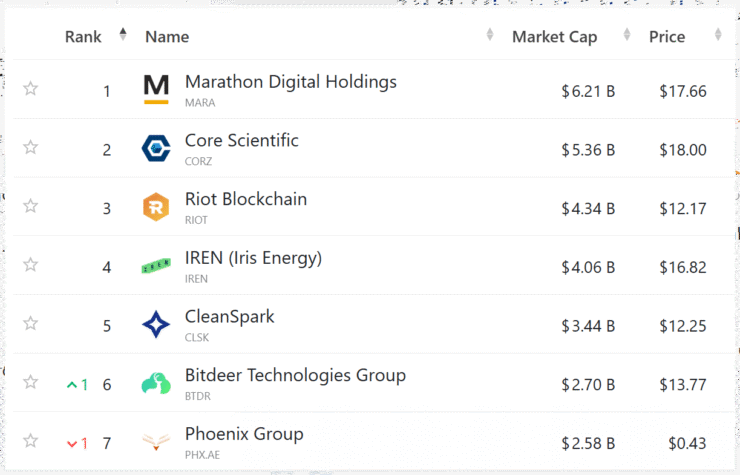Toggle favorite star for Core Scientific

click(31, 147)
